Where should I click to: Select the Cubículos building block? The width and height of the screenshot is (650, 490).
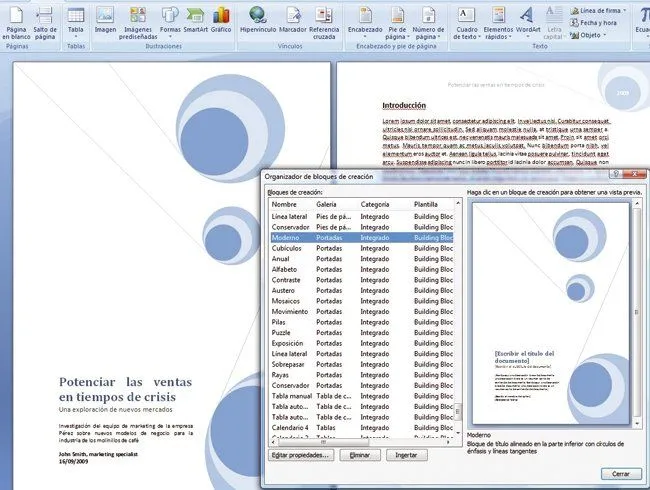(362, 248)
